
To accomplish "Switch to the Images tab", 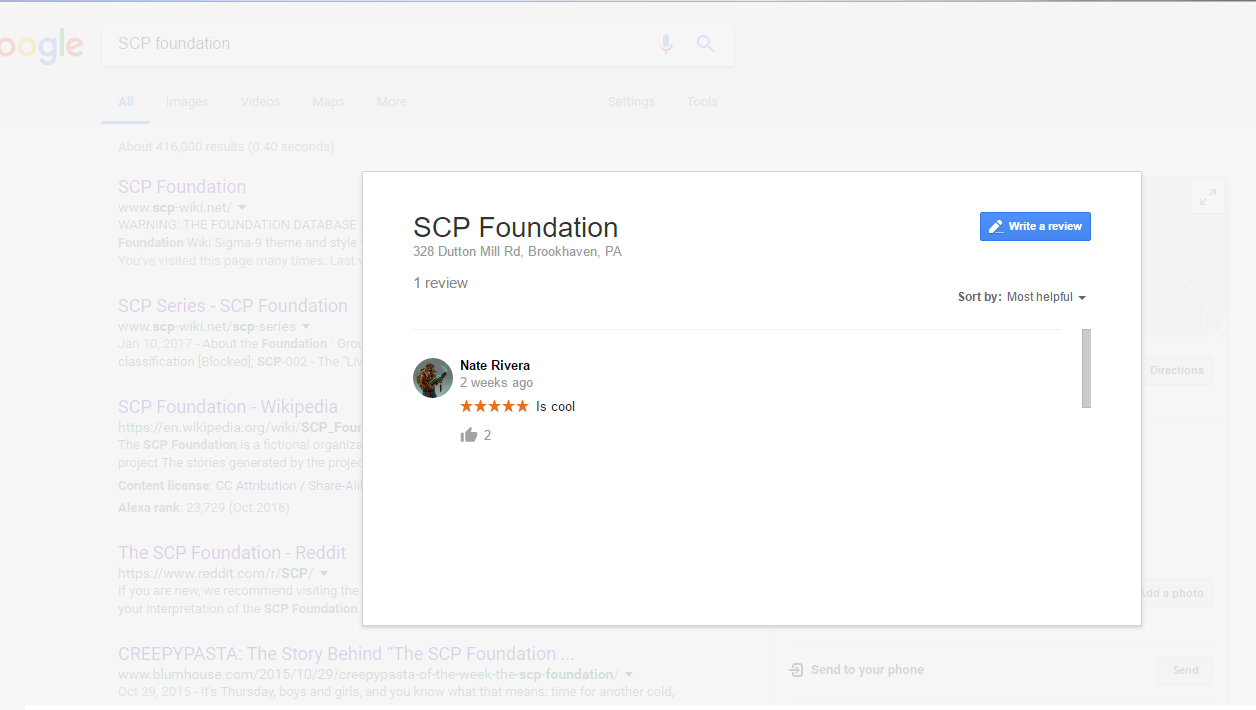I will [187, 102].
